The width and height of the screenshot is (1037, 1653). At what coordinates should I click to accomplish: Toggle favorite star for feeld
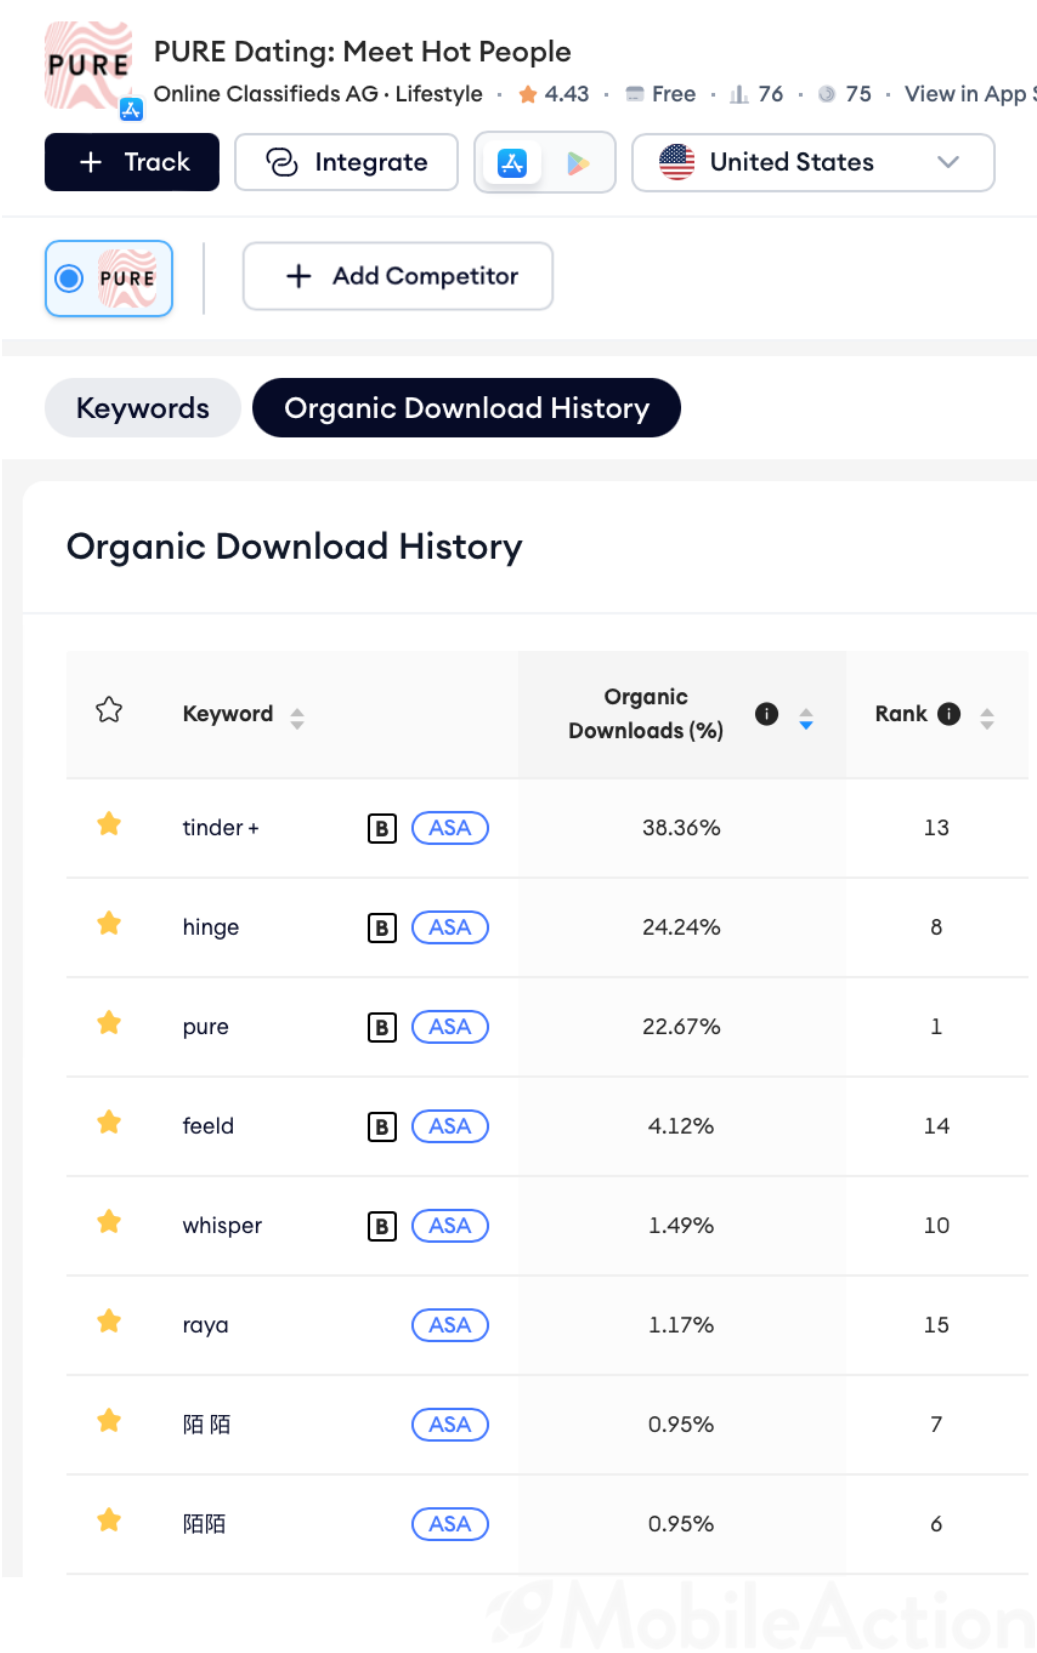point(109,1122)
